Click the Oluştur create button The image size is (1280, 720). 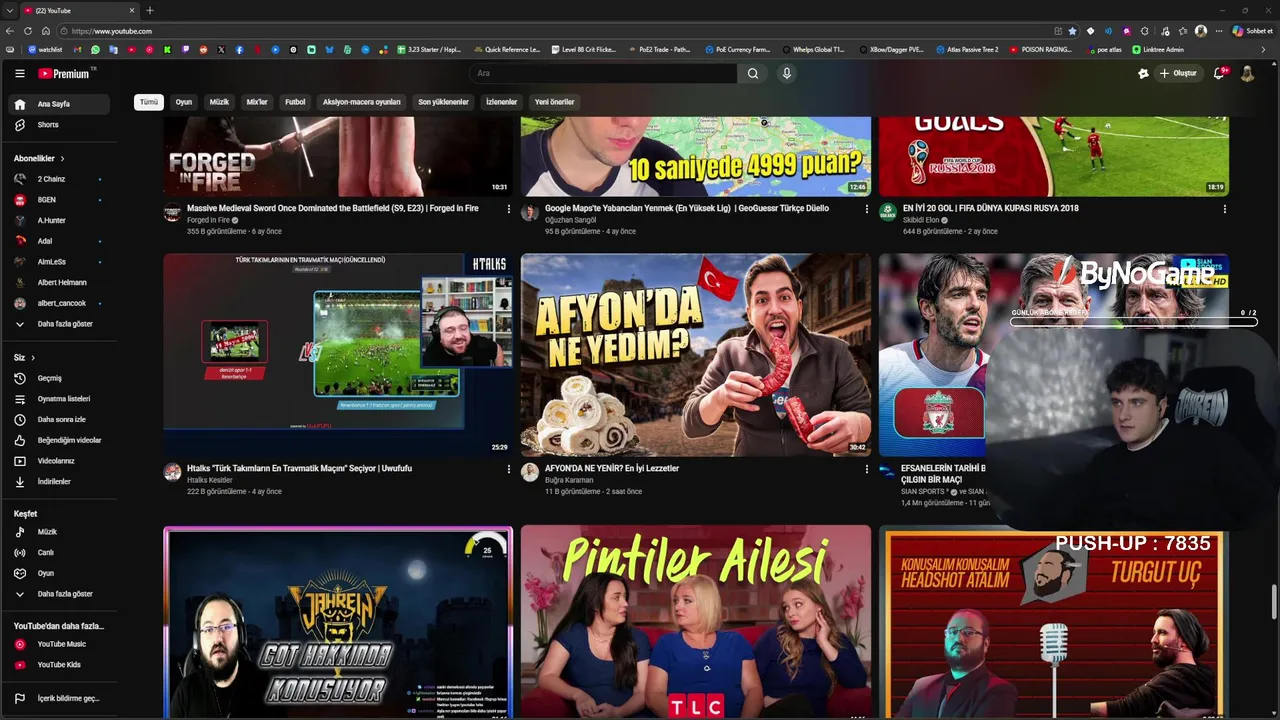[1178, 73]
